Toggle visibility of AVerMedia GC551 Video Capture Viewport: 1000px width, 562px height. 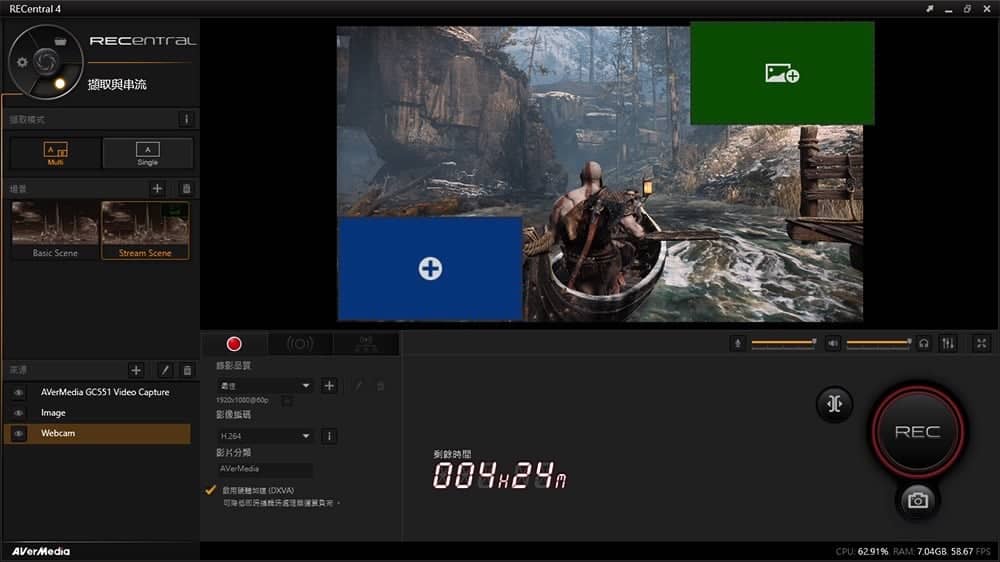click(x=18, y=392)
